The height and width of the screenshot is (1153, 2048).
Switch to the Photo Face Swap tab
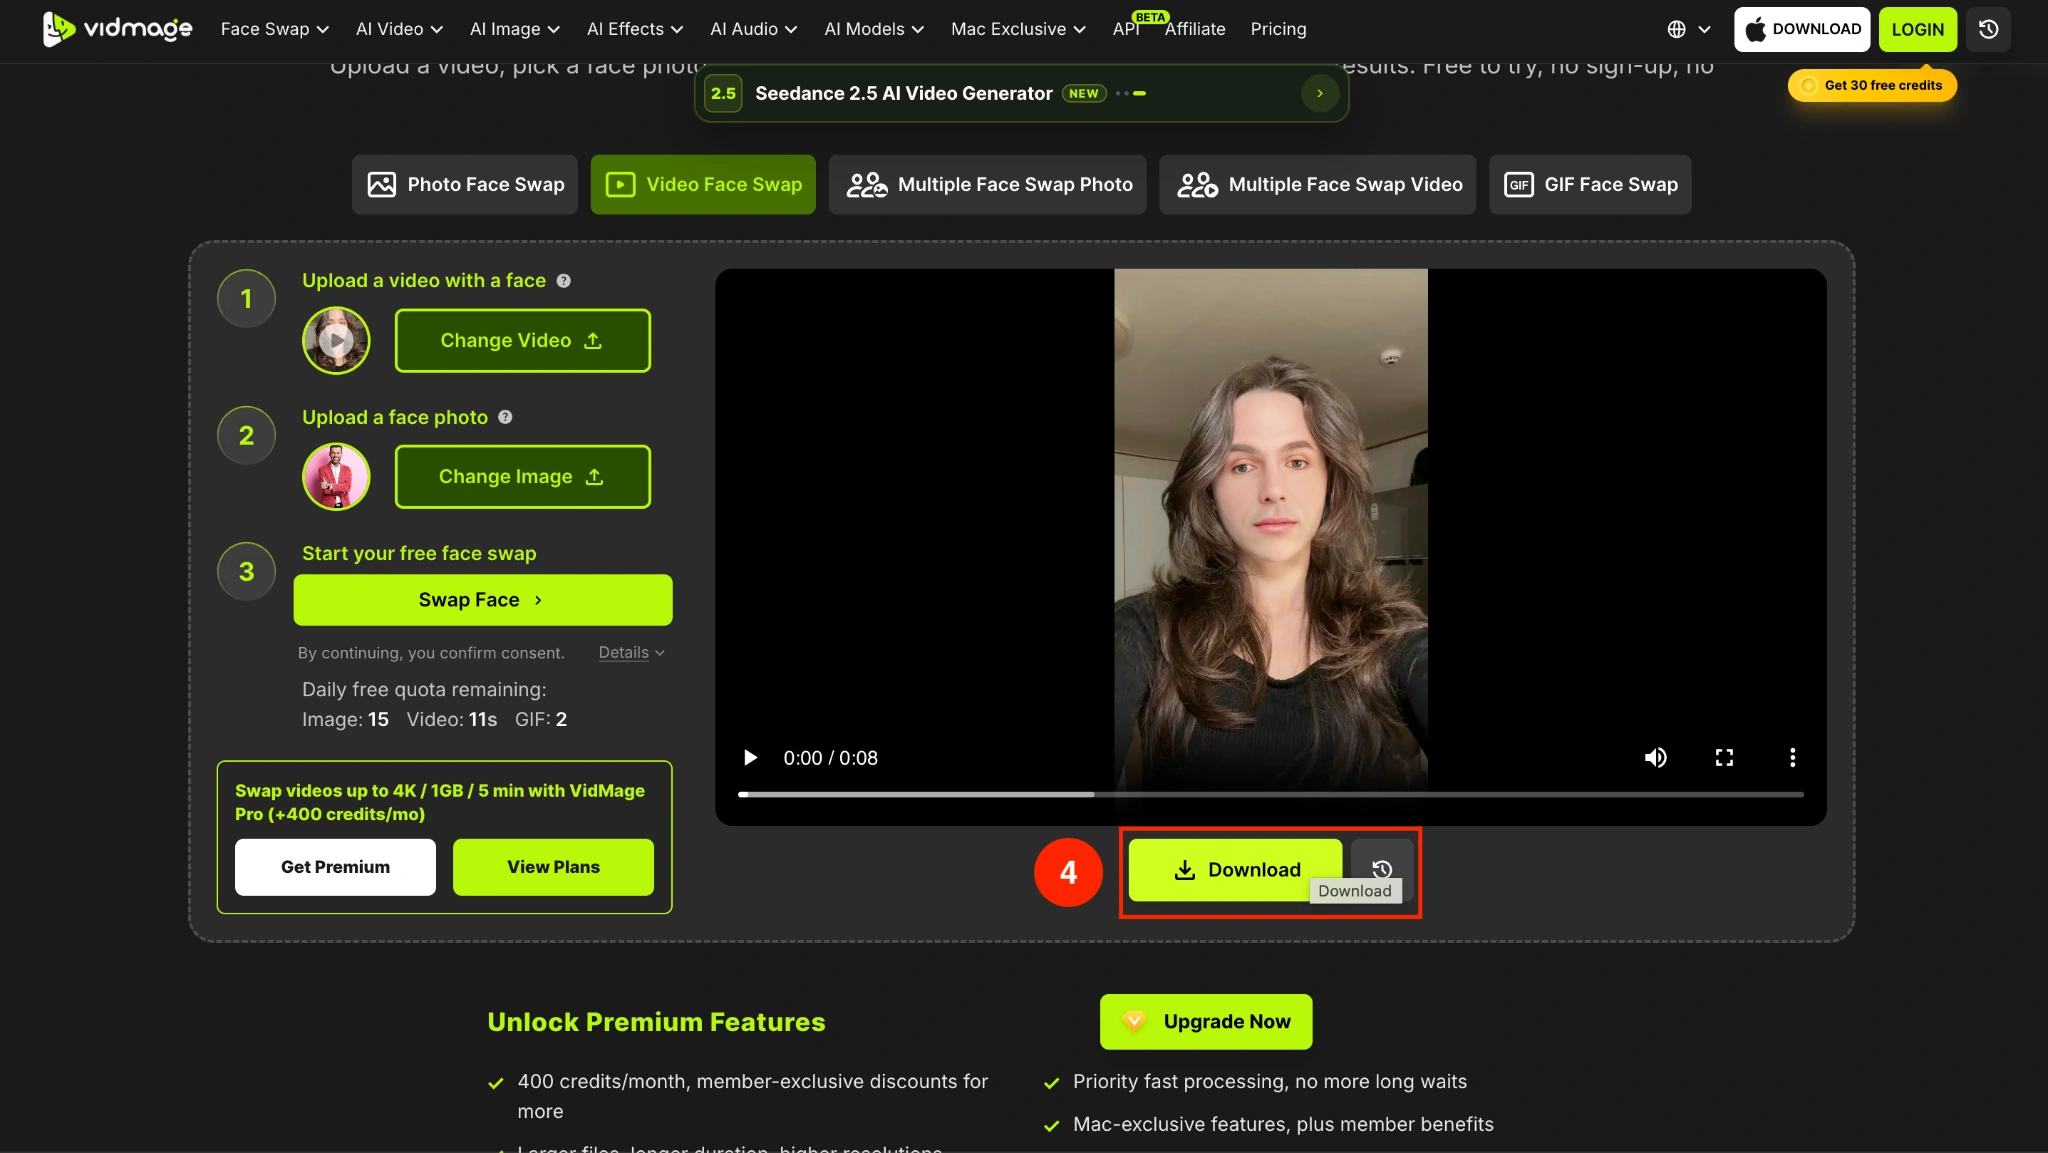(465, 184)
